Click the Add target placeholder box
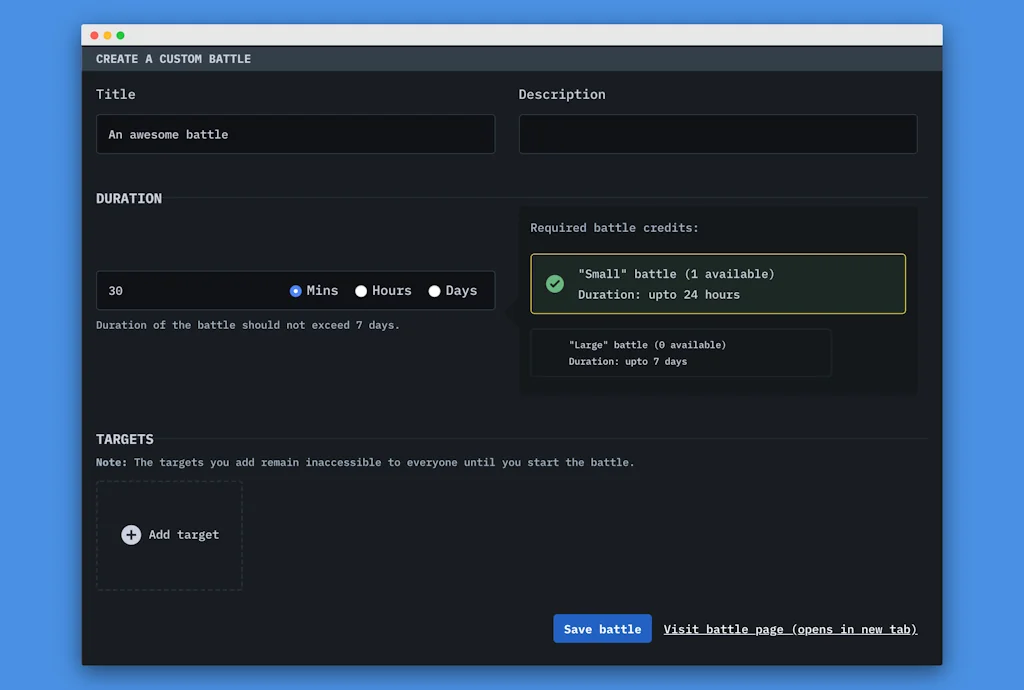 click(169, 535)
